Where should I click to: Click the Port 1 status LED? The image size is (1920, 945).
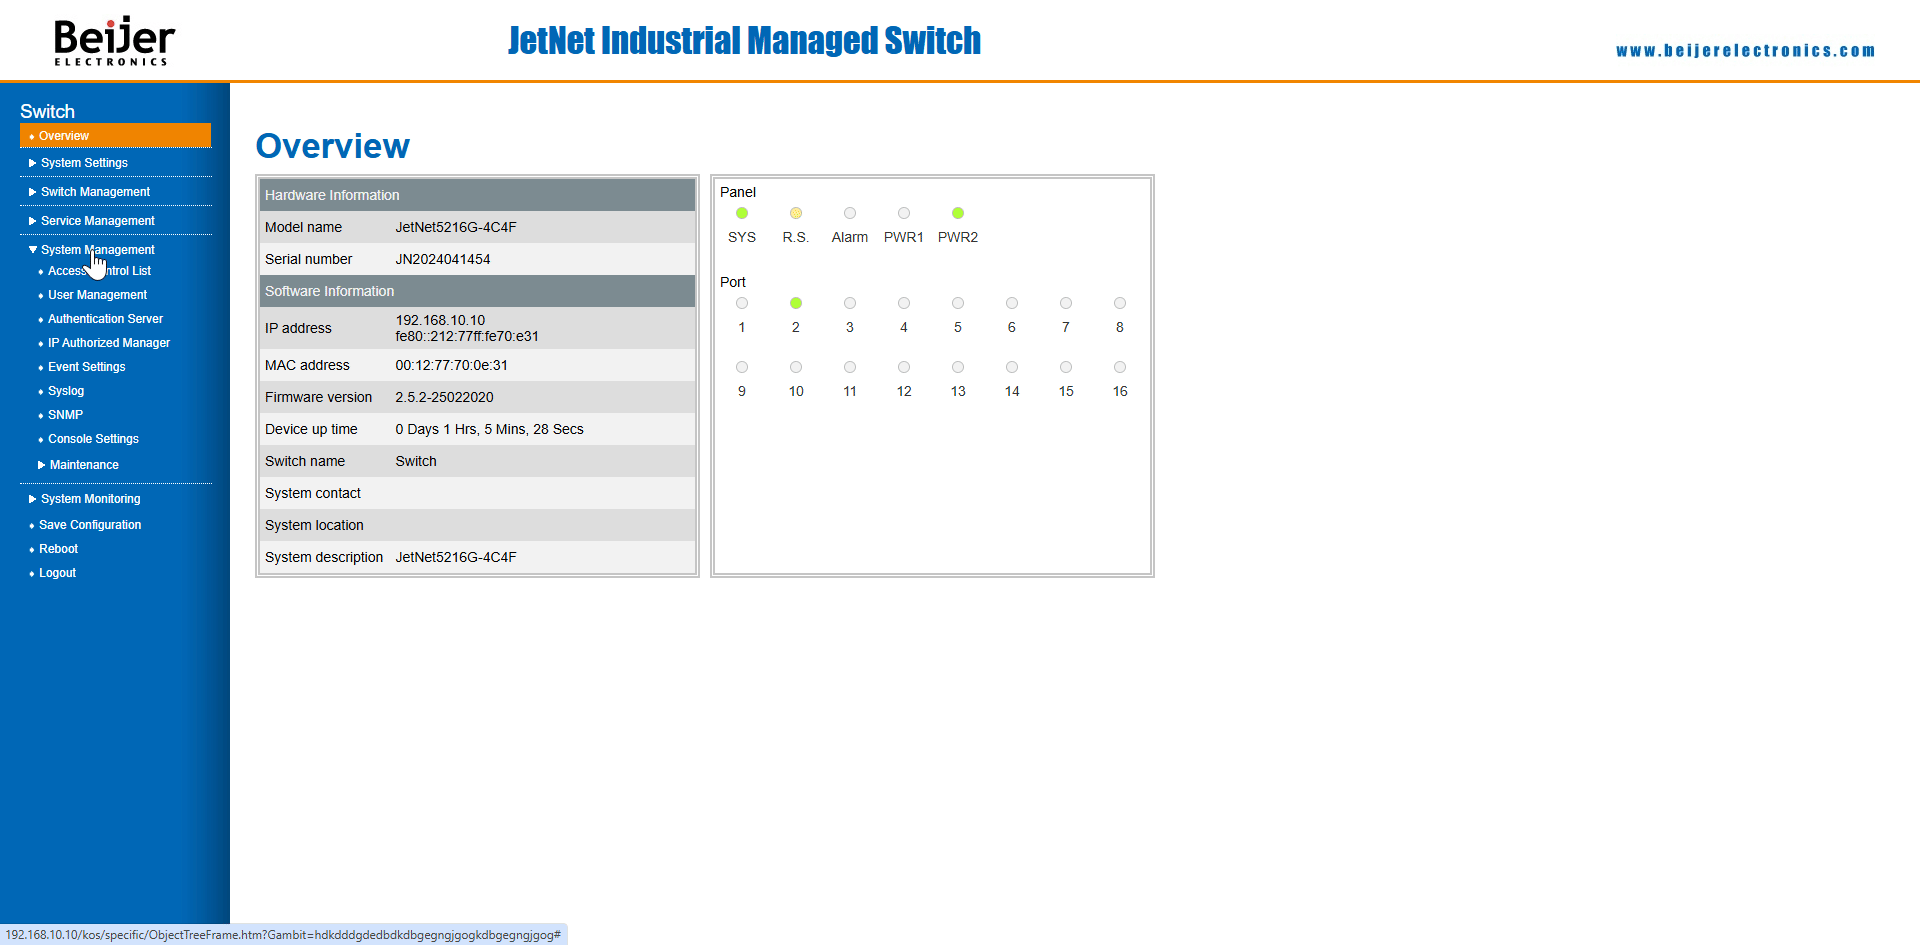(x=742, y=303)
